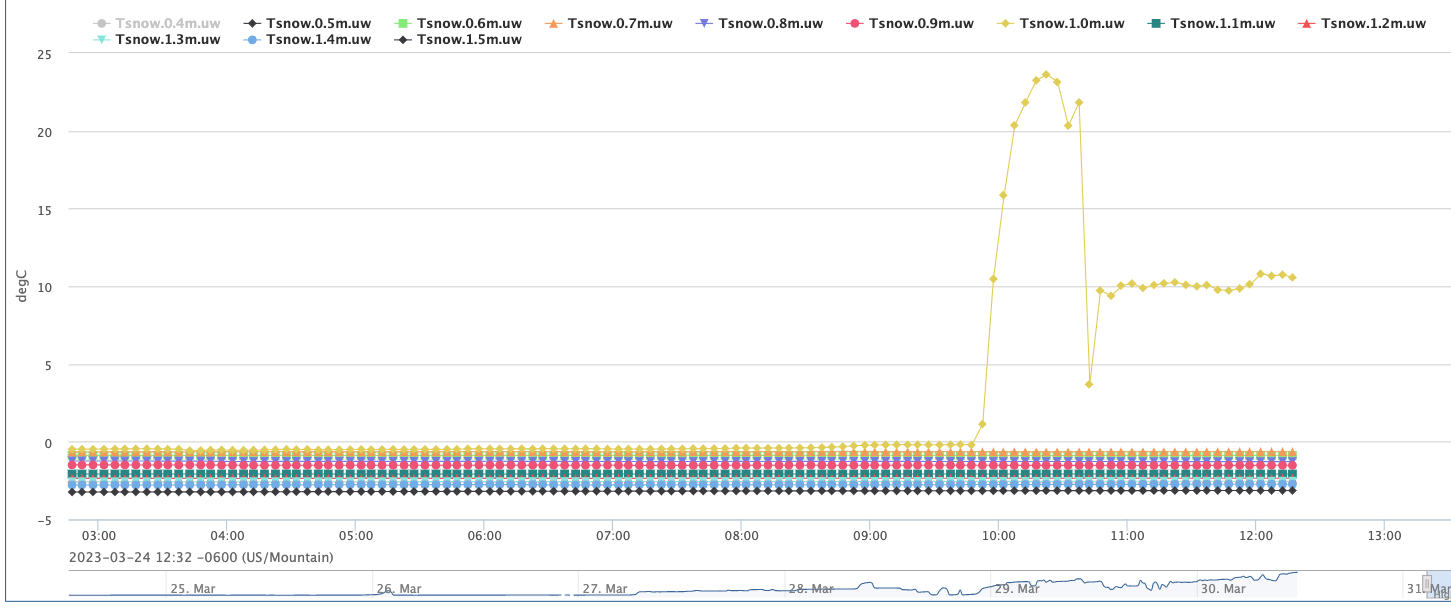
Task: Click the red circle Tsnow.0.9m.uw legend marker
Action: pyautogui.click(x=853, y=23)
